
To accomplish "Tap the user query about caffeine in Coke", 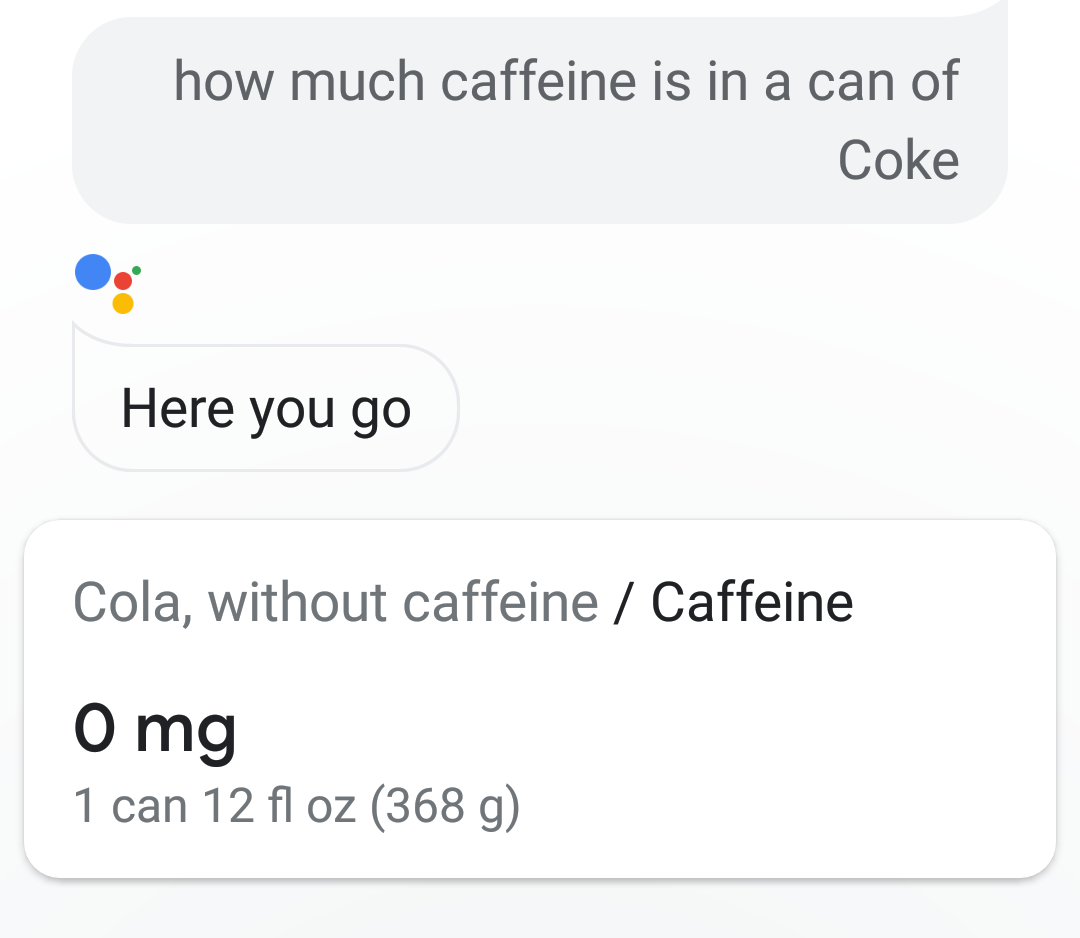I will pyautogui.click(x=540, y=121).
